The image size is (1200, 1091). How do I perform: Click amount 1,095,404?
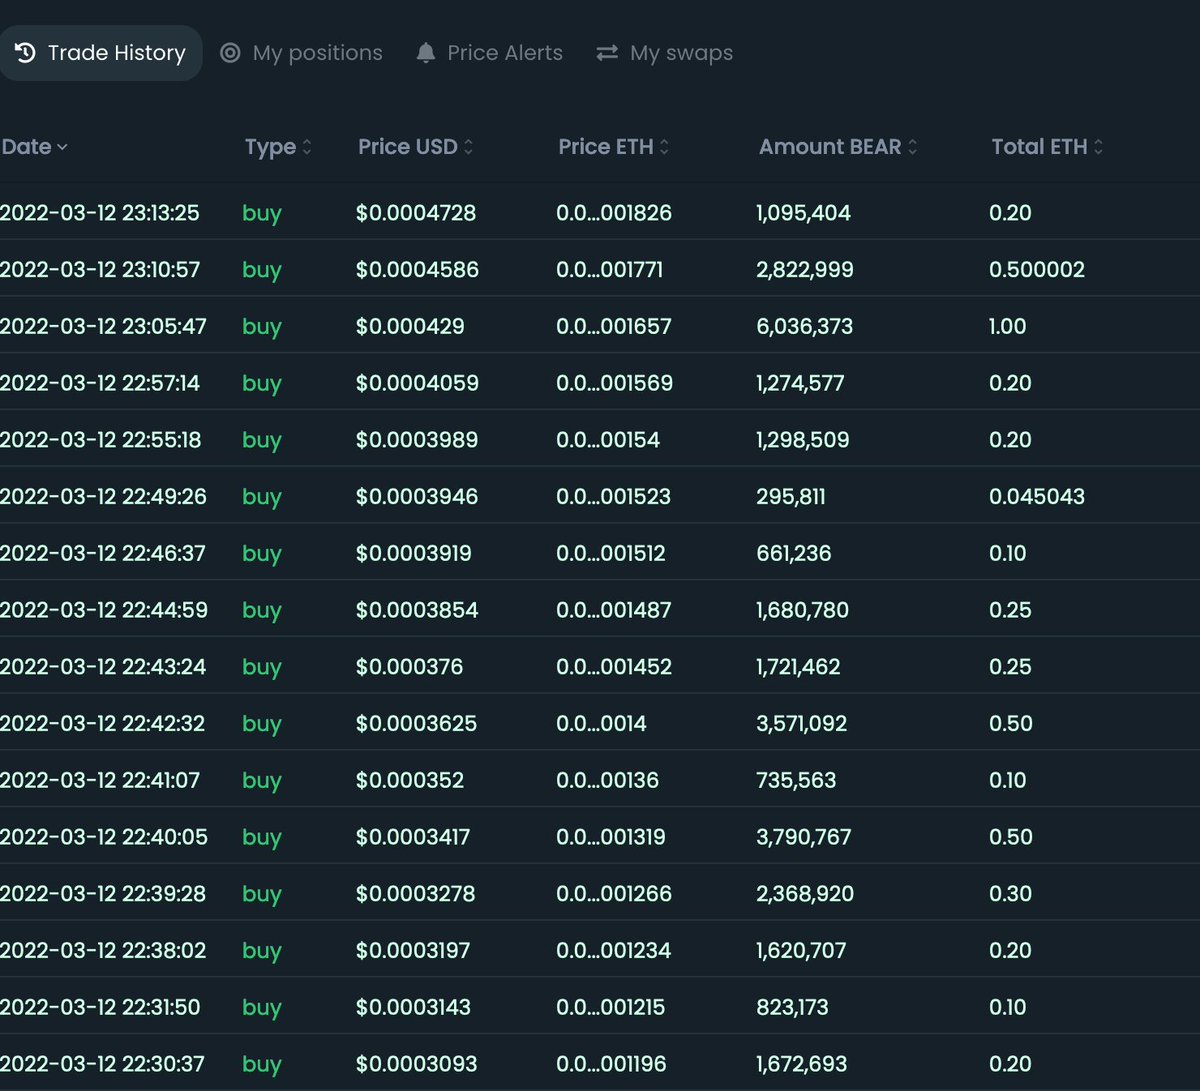click(x=803, y=213)
